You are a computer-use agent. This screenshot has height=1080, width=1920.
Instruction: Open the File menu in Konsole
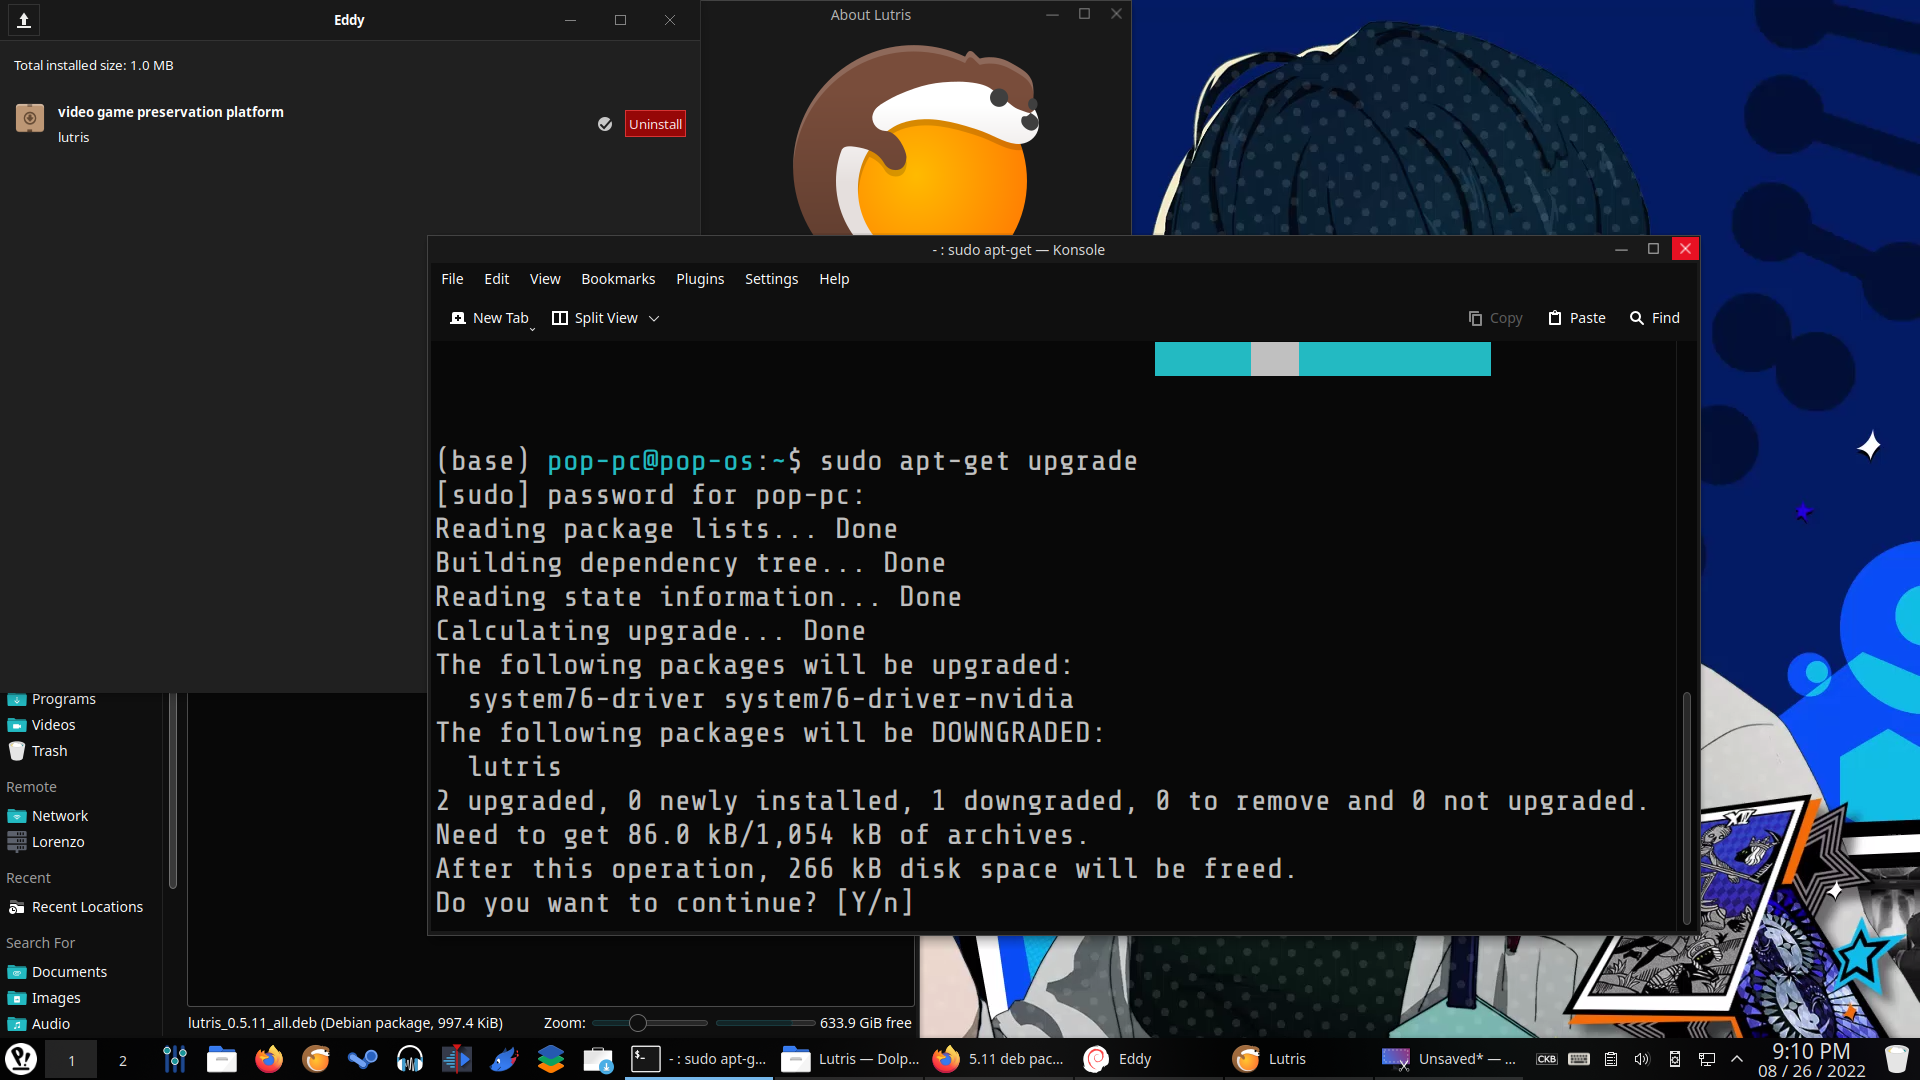click(452, 279)
